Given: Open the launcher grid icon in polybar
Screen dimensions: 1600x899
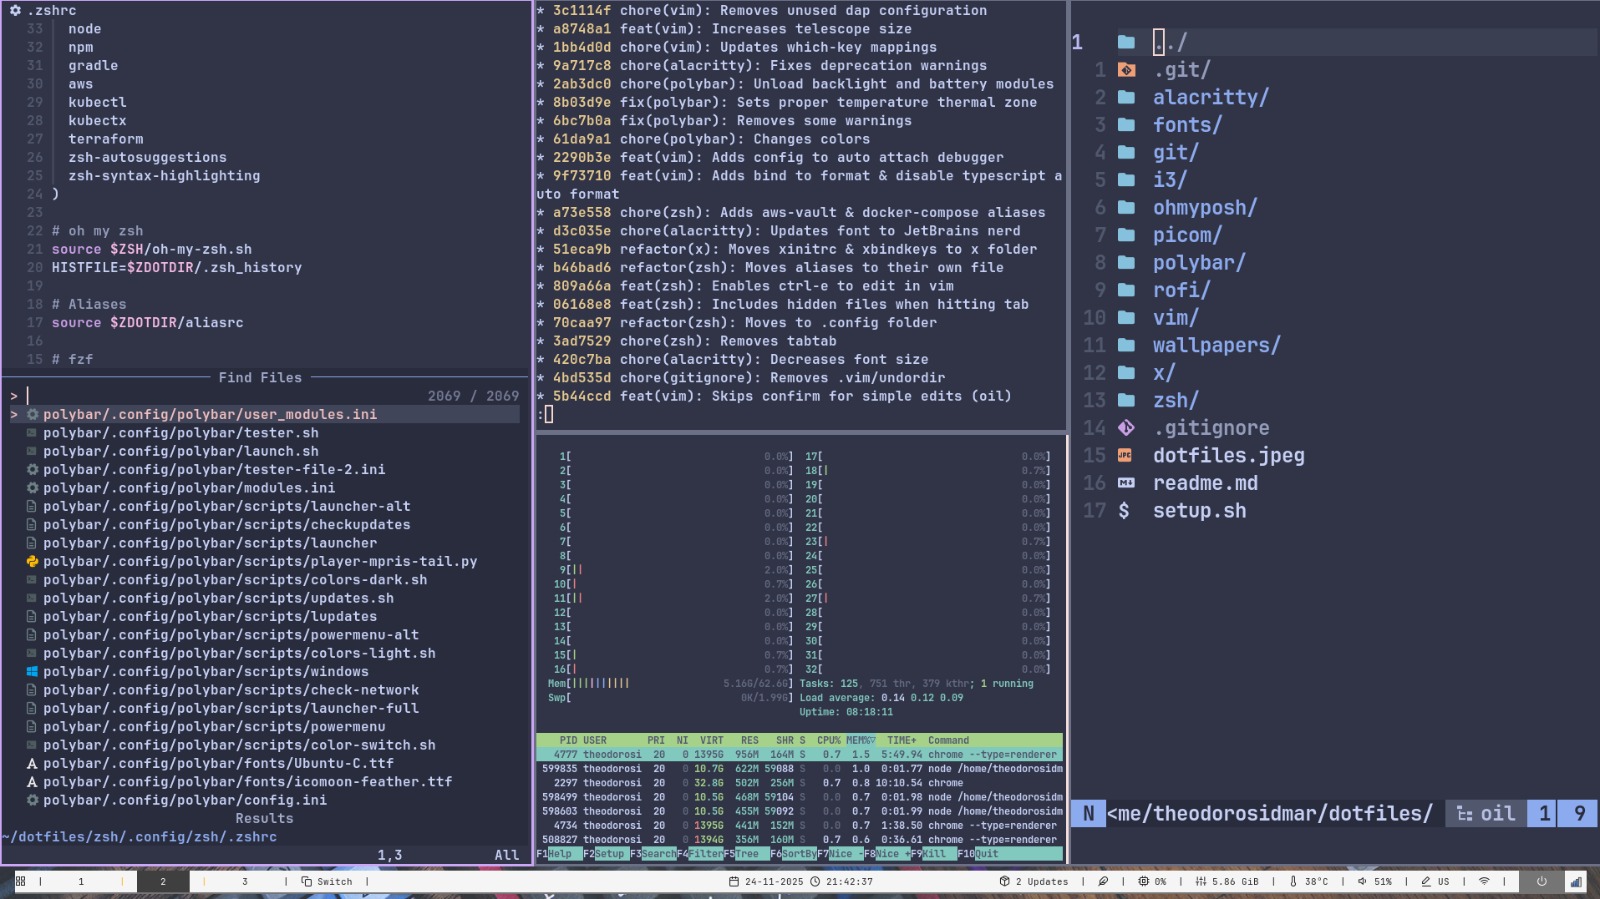Looking at the screenshot, I should 20,881.
